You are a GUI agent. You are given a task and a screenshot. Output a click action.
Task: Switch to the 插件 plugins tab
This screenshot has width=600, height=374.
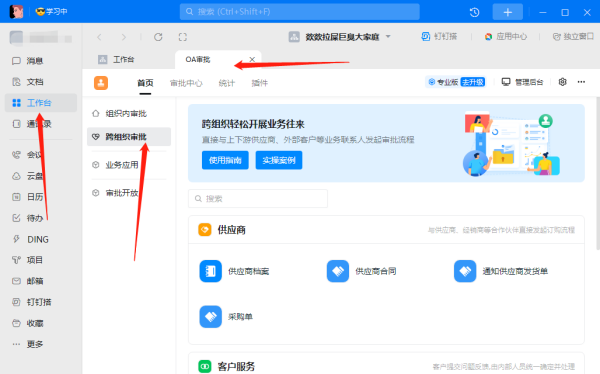(x=259, y=83)
